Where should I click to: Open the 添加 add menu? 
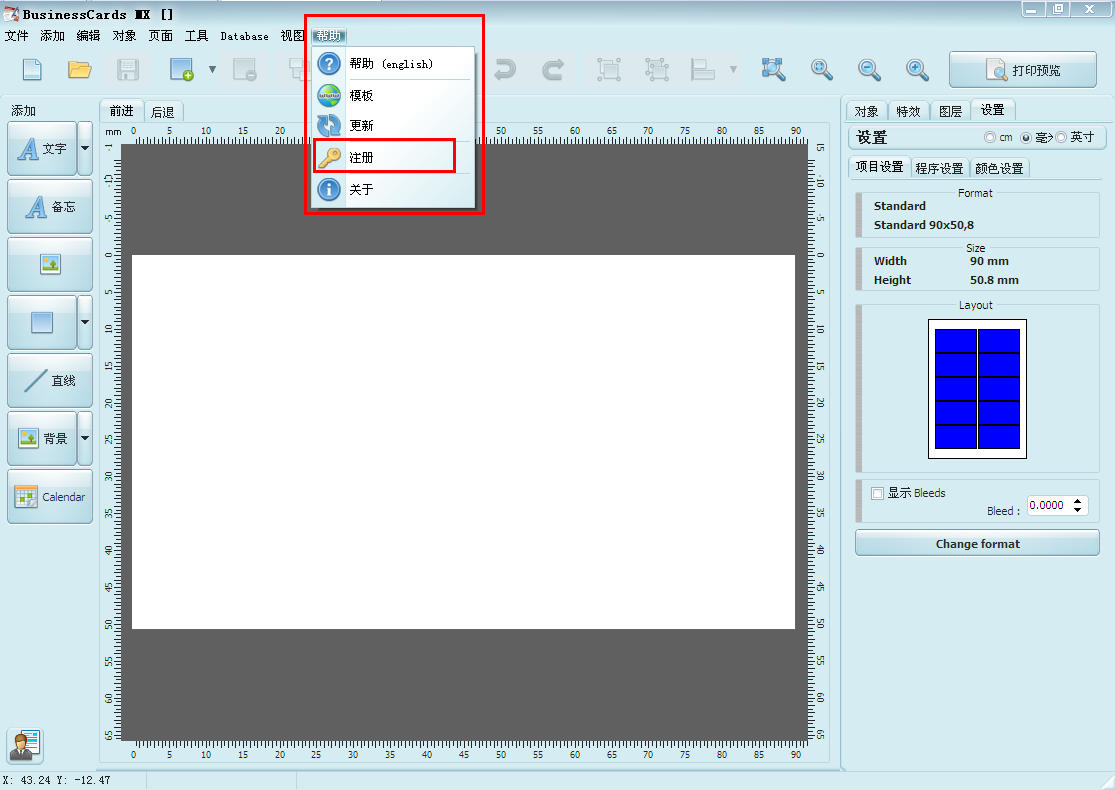53,36
